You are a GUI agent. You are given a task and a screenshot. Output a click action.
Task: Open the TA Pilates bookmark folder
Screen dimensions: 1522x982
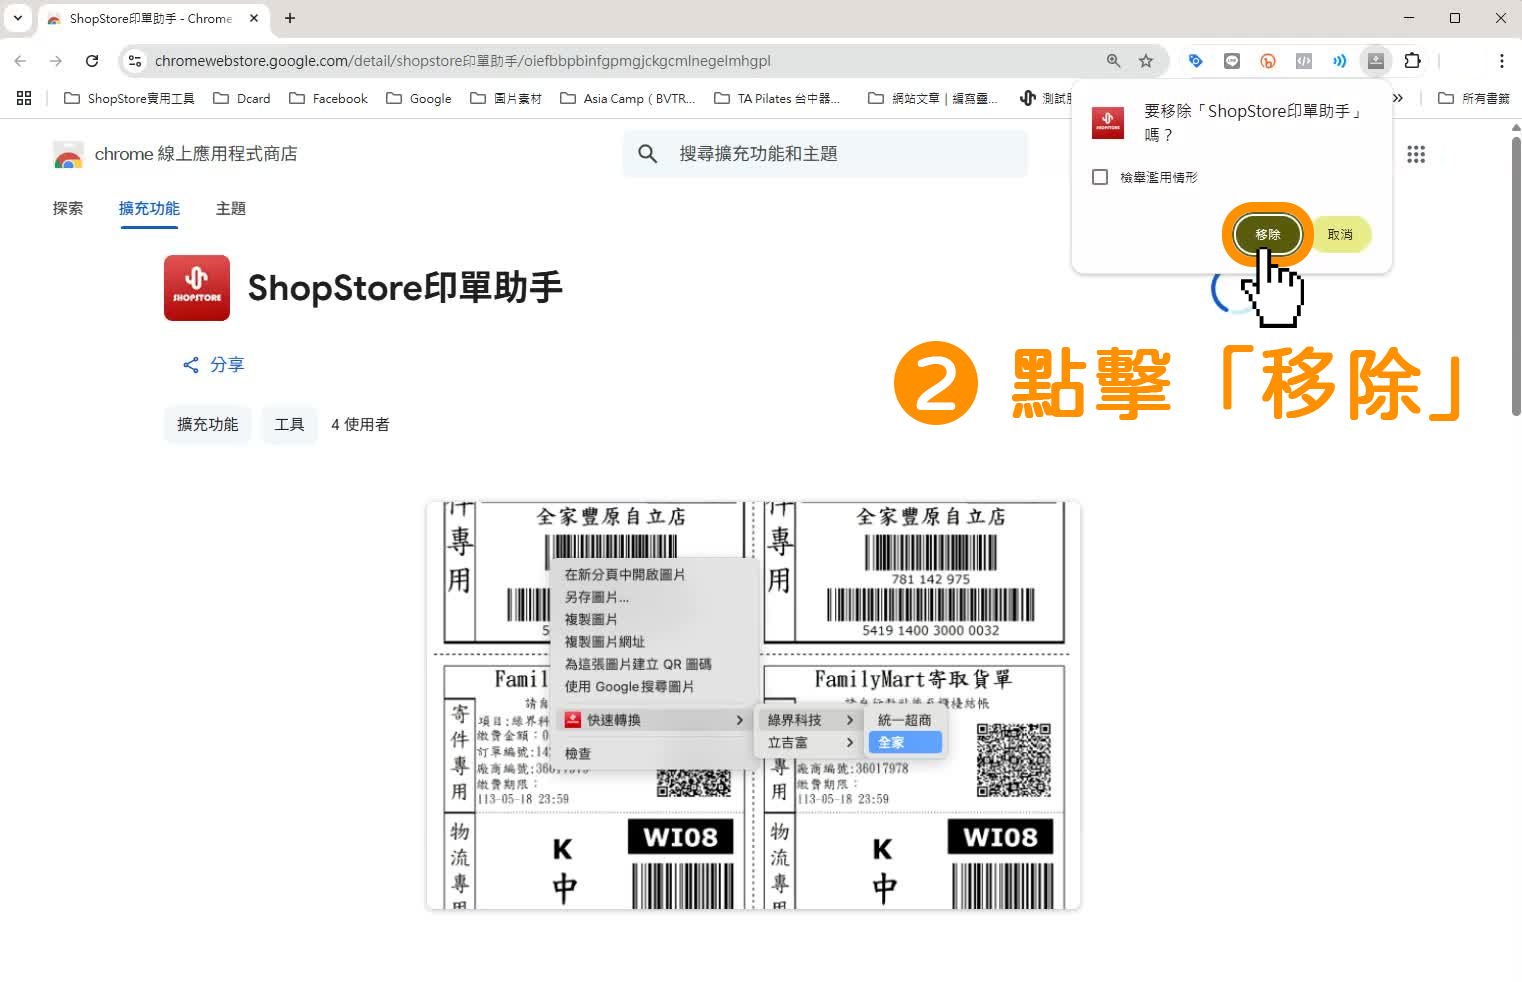coord(777,98)
